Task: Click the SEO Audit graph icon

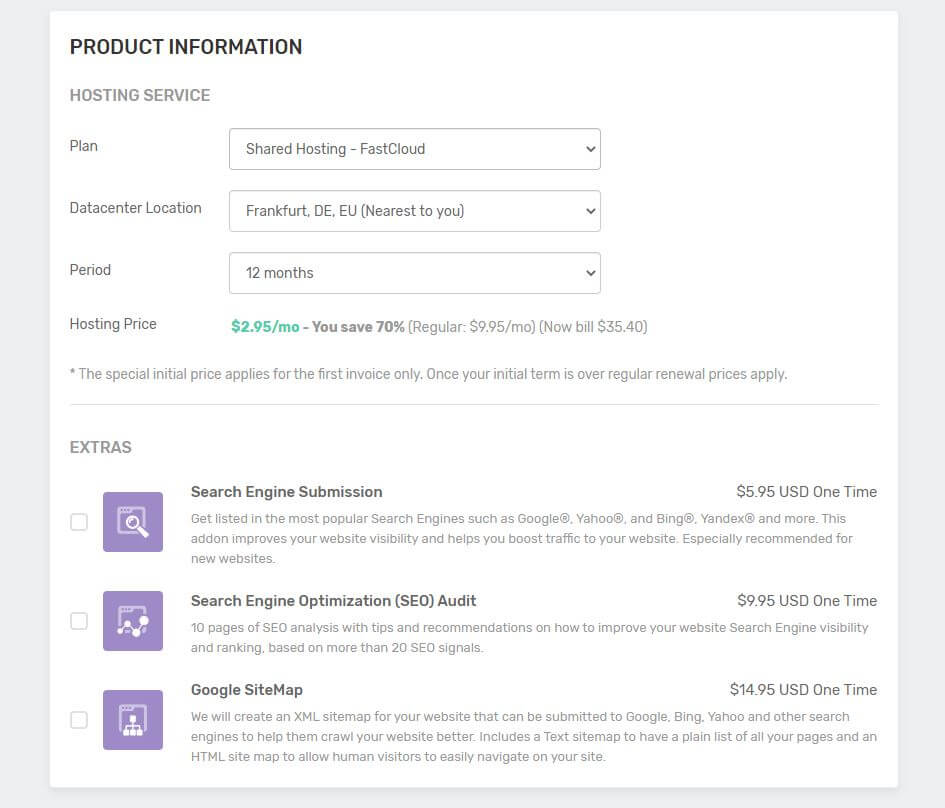Action: [132, 621]
